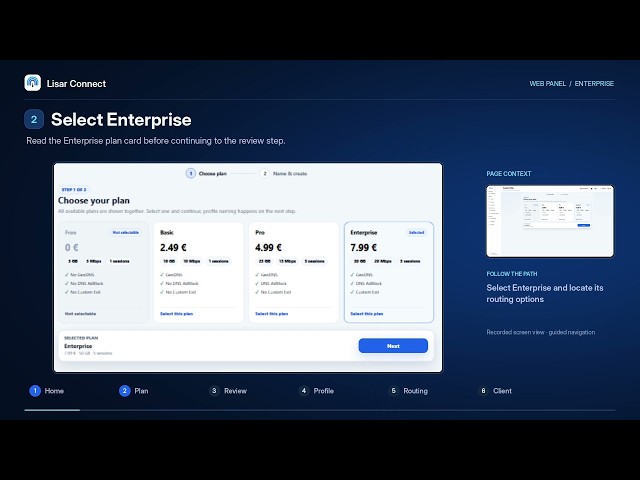Click the STEP 1 OF 2 badge
Viewport: 640px width, 480px height.
(74, 190)
